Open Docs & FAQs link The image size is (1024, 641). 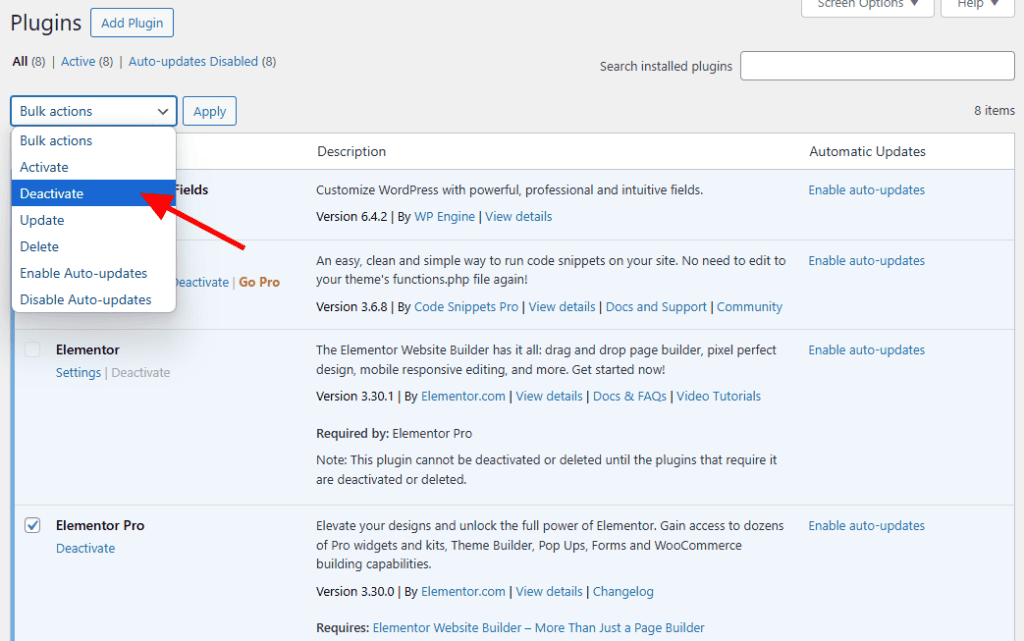point(630,396)
